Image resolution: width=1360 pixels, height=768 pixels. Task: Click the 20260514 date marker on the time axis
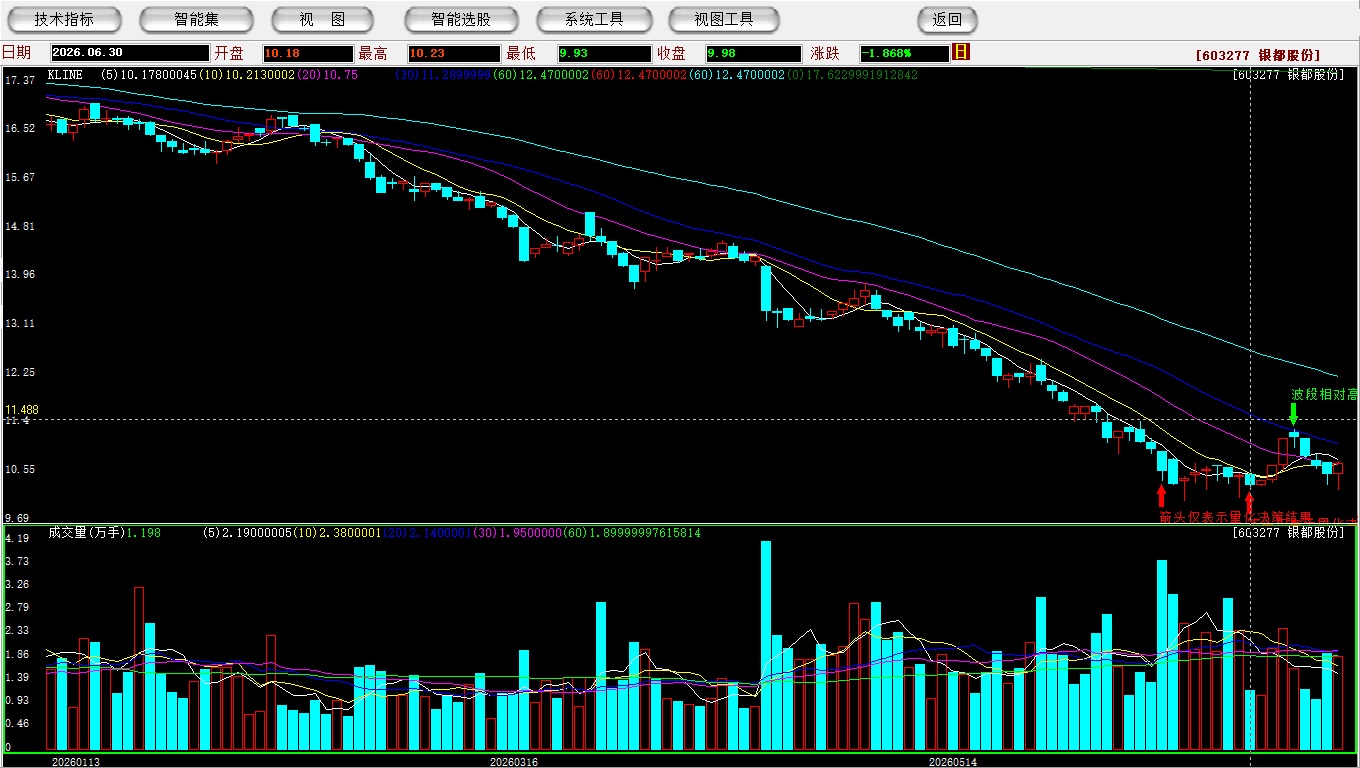tap(953, 761)
